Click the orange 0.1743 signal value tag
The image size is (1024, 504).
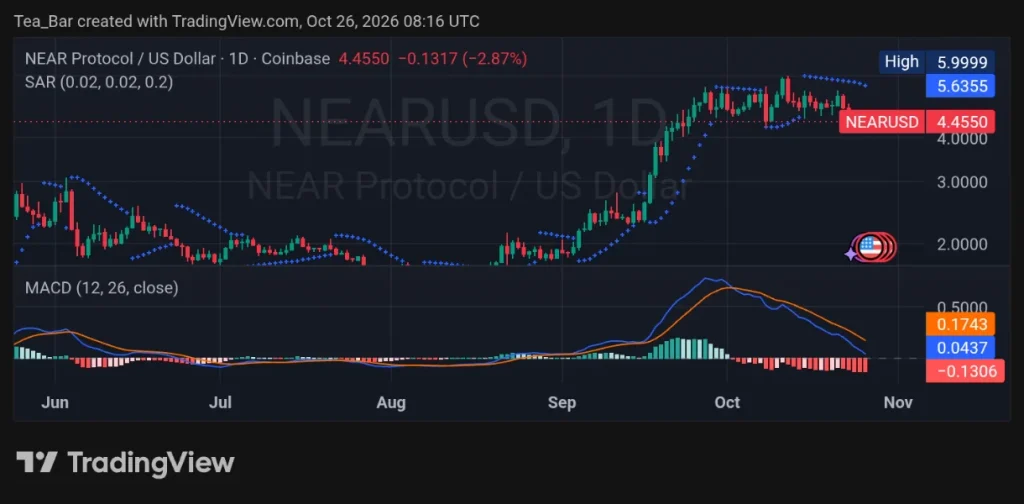[960, 324]
